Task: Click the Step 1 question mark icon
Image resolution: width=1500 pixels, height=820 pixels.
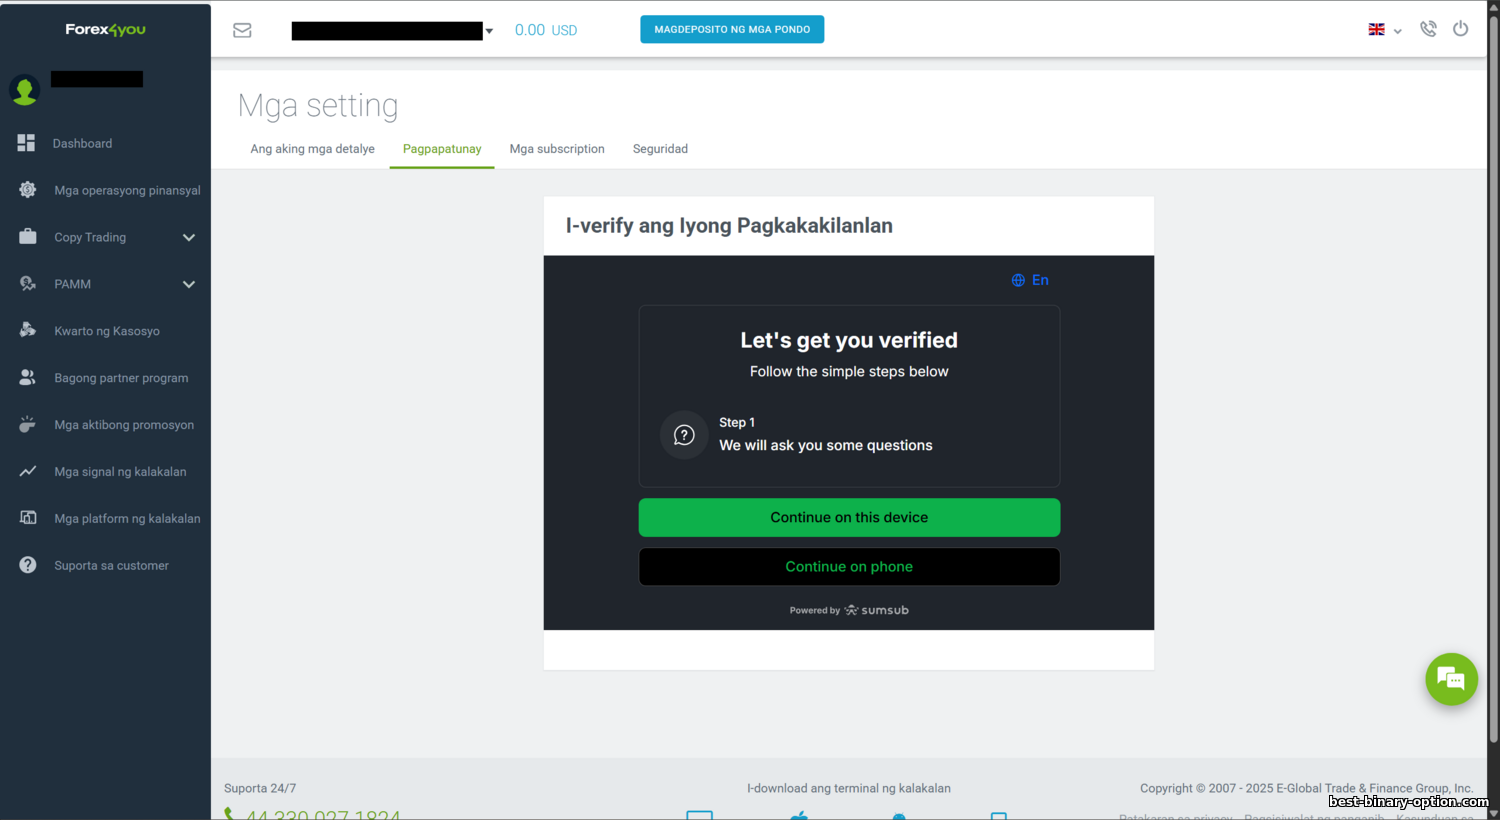Action: pos(684,435)
